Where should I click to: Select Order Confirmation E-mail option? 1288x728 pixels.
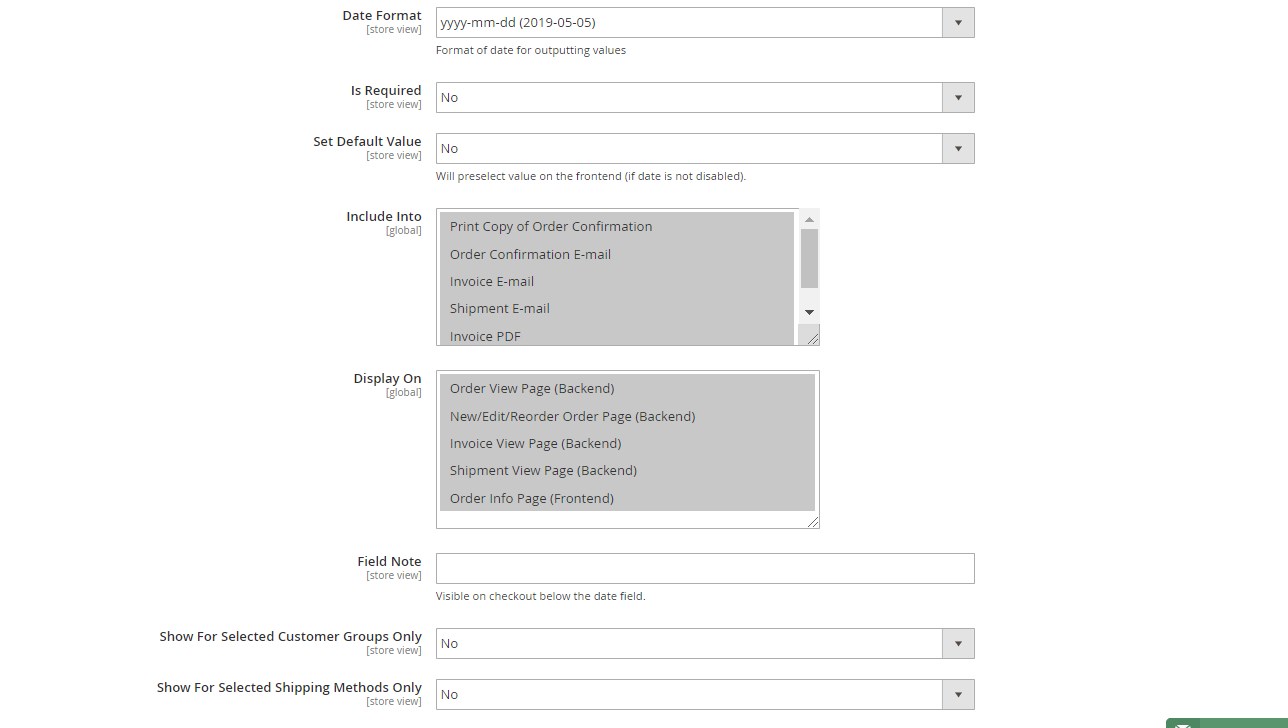[x=530, y=254]
